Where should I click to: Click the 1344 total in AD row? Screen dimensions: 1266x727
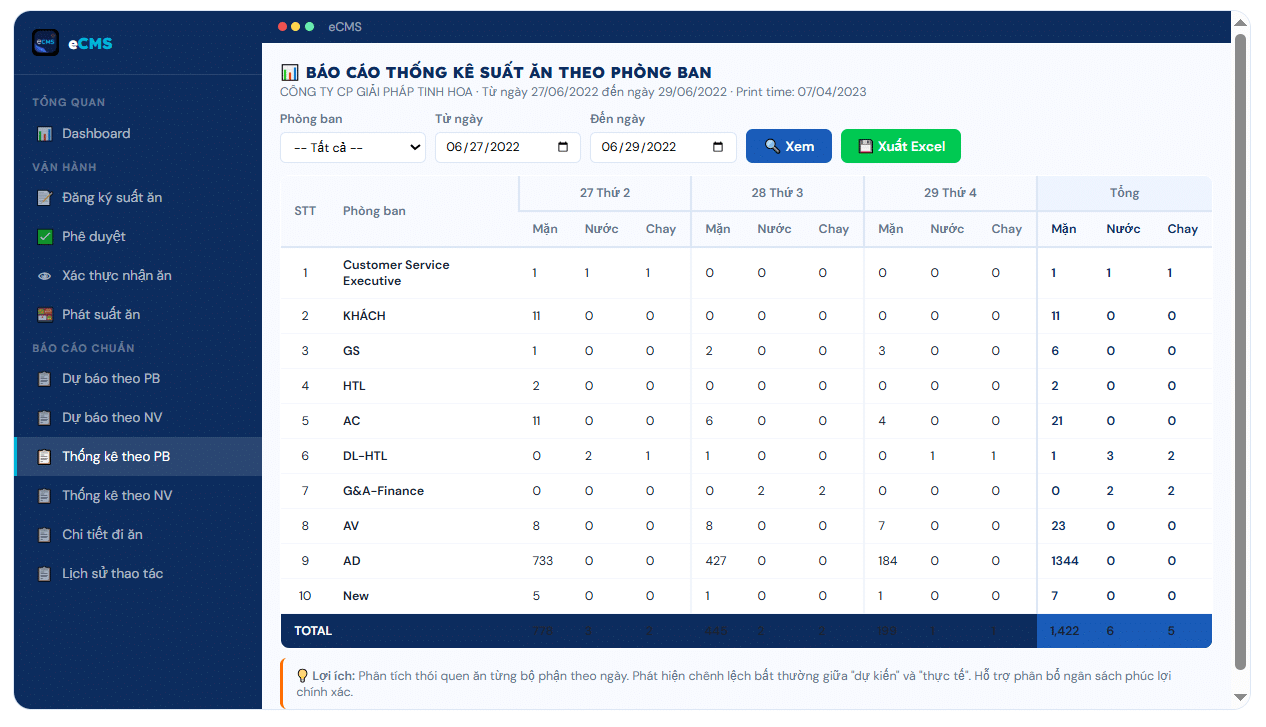point(1065,561)
